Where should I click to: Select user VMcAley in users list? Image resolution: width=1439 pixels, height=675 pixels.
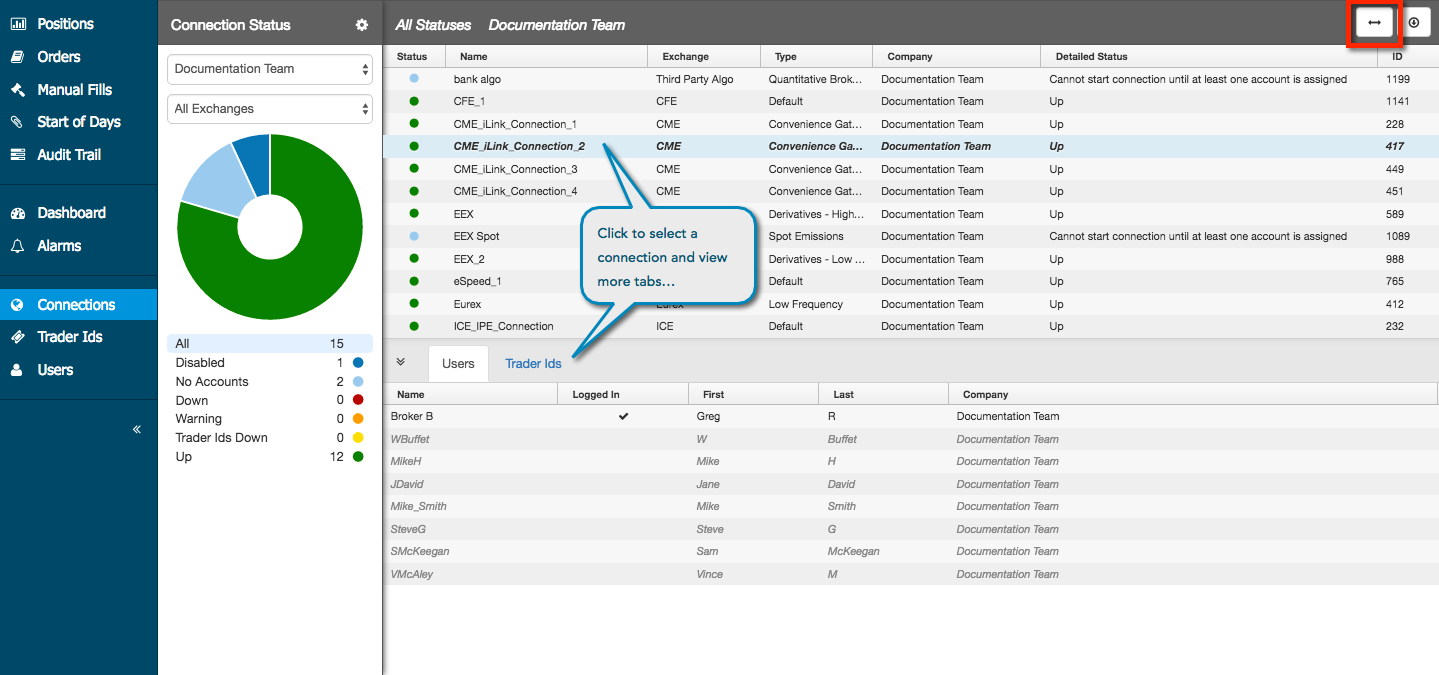tap(911, 574)
